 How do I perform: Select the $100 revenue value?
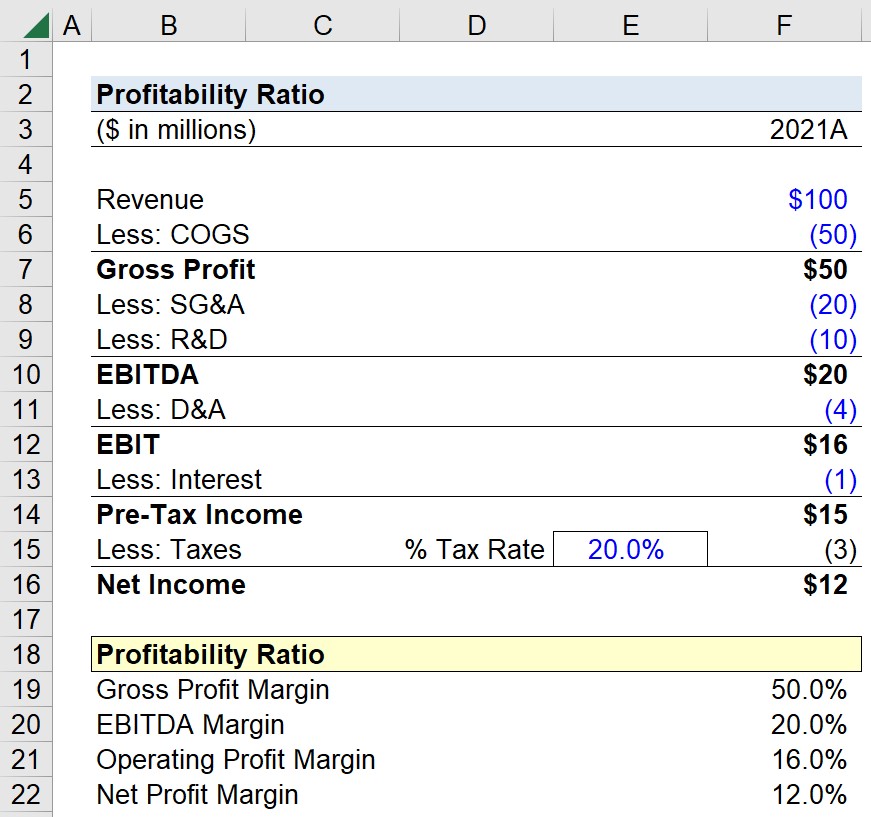[x=818, y=199]
